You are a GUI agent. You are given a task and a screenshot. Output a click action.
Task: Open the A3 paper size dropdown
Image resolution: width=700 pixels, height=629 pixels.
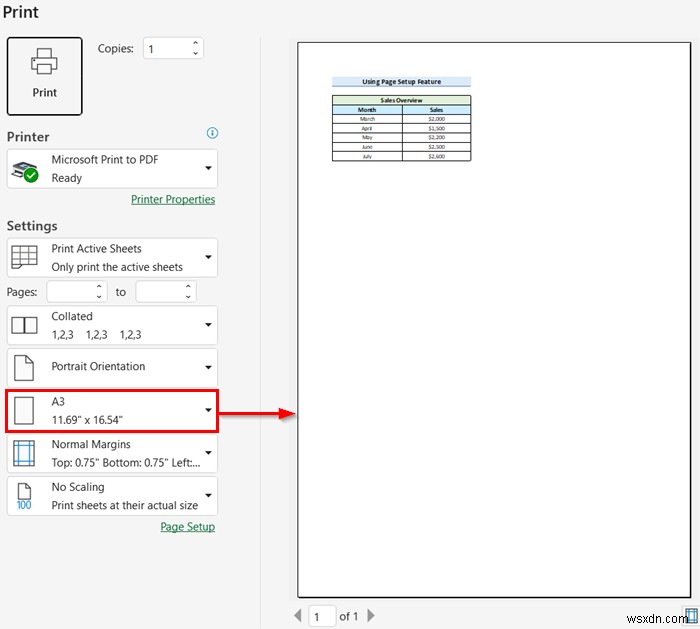point(112,411)
